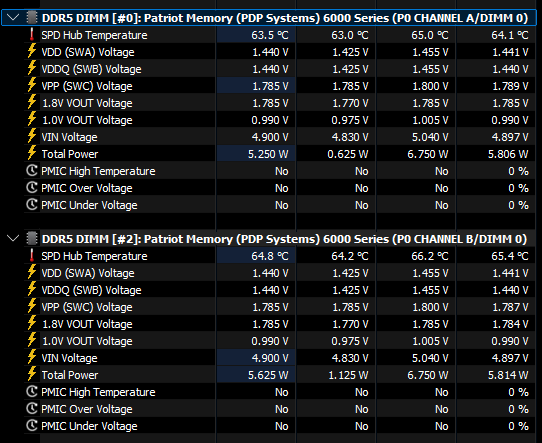Click clock icon beside DIMM #2 PMIC High Temperature
This screenshot has height=443, width=542.
pos(32,392)
